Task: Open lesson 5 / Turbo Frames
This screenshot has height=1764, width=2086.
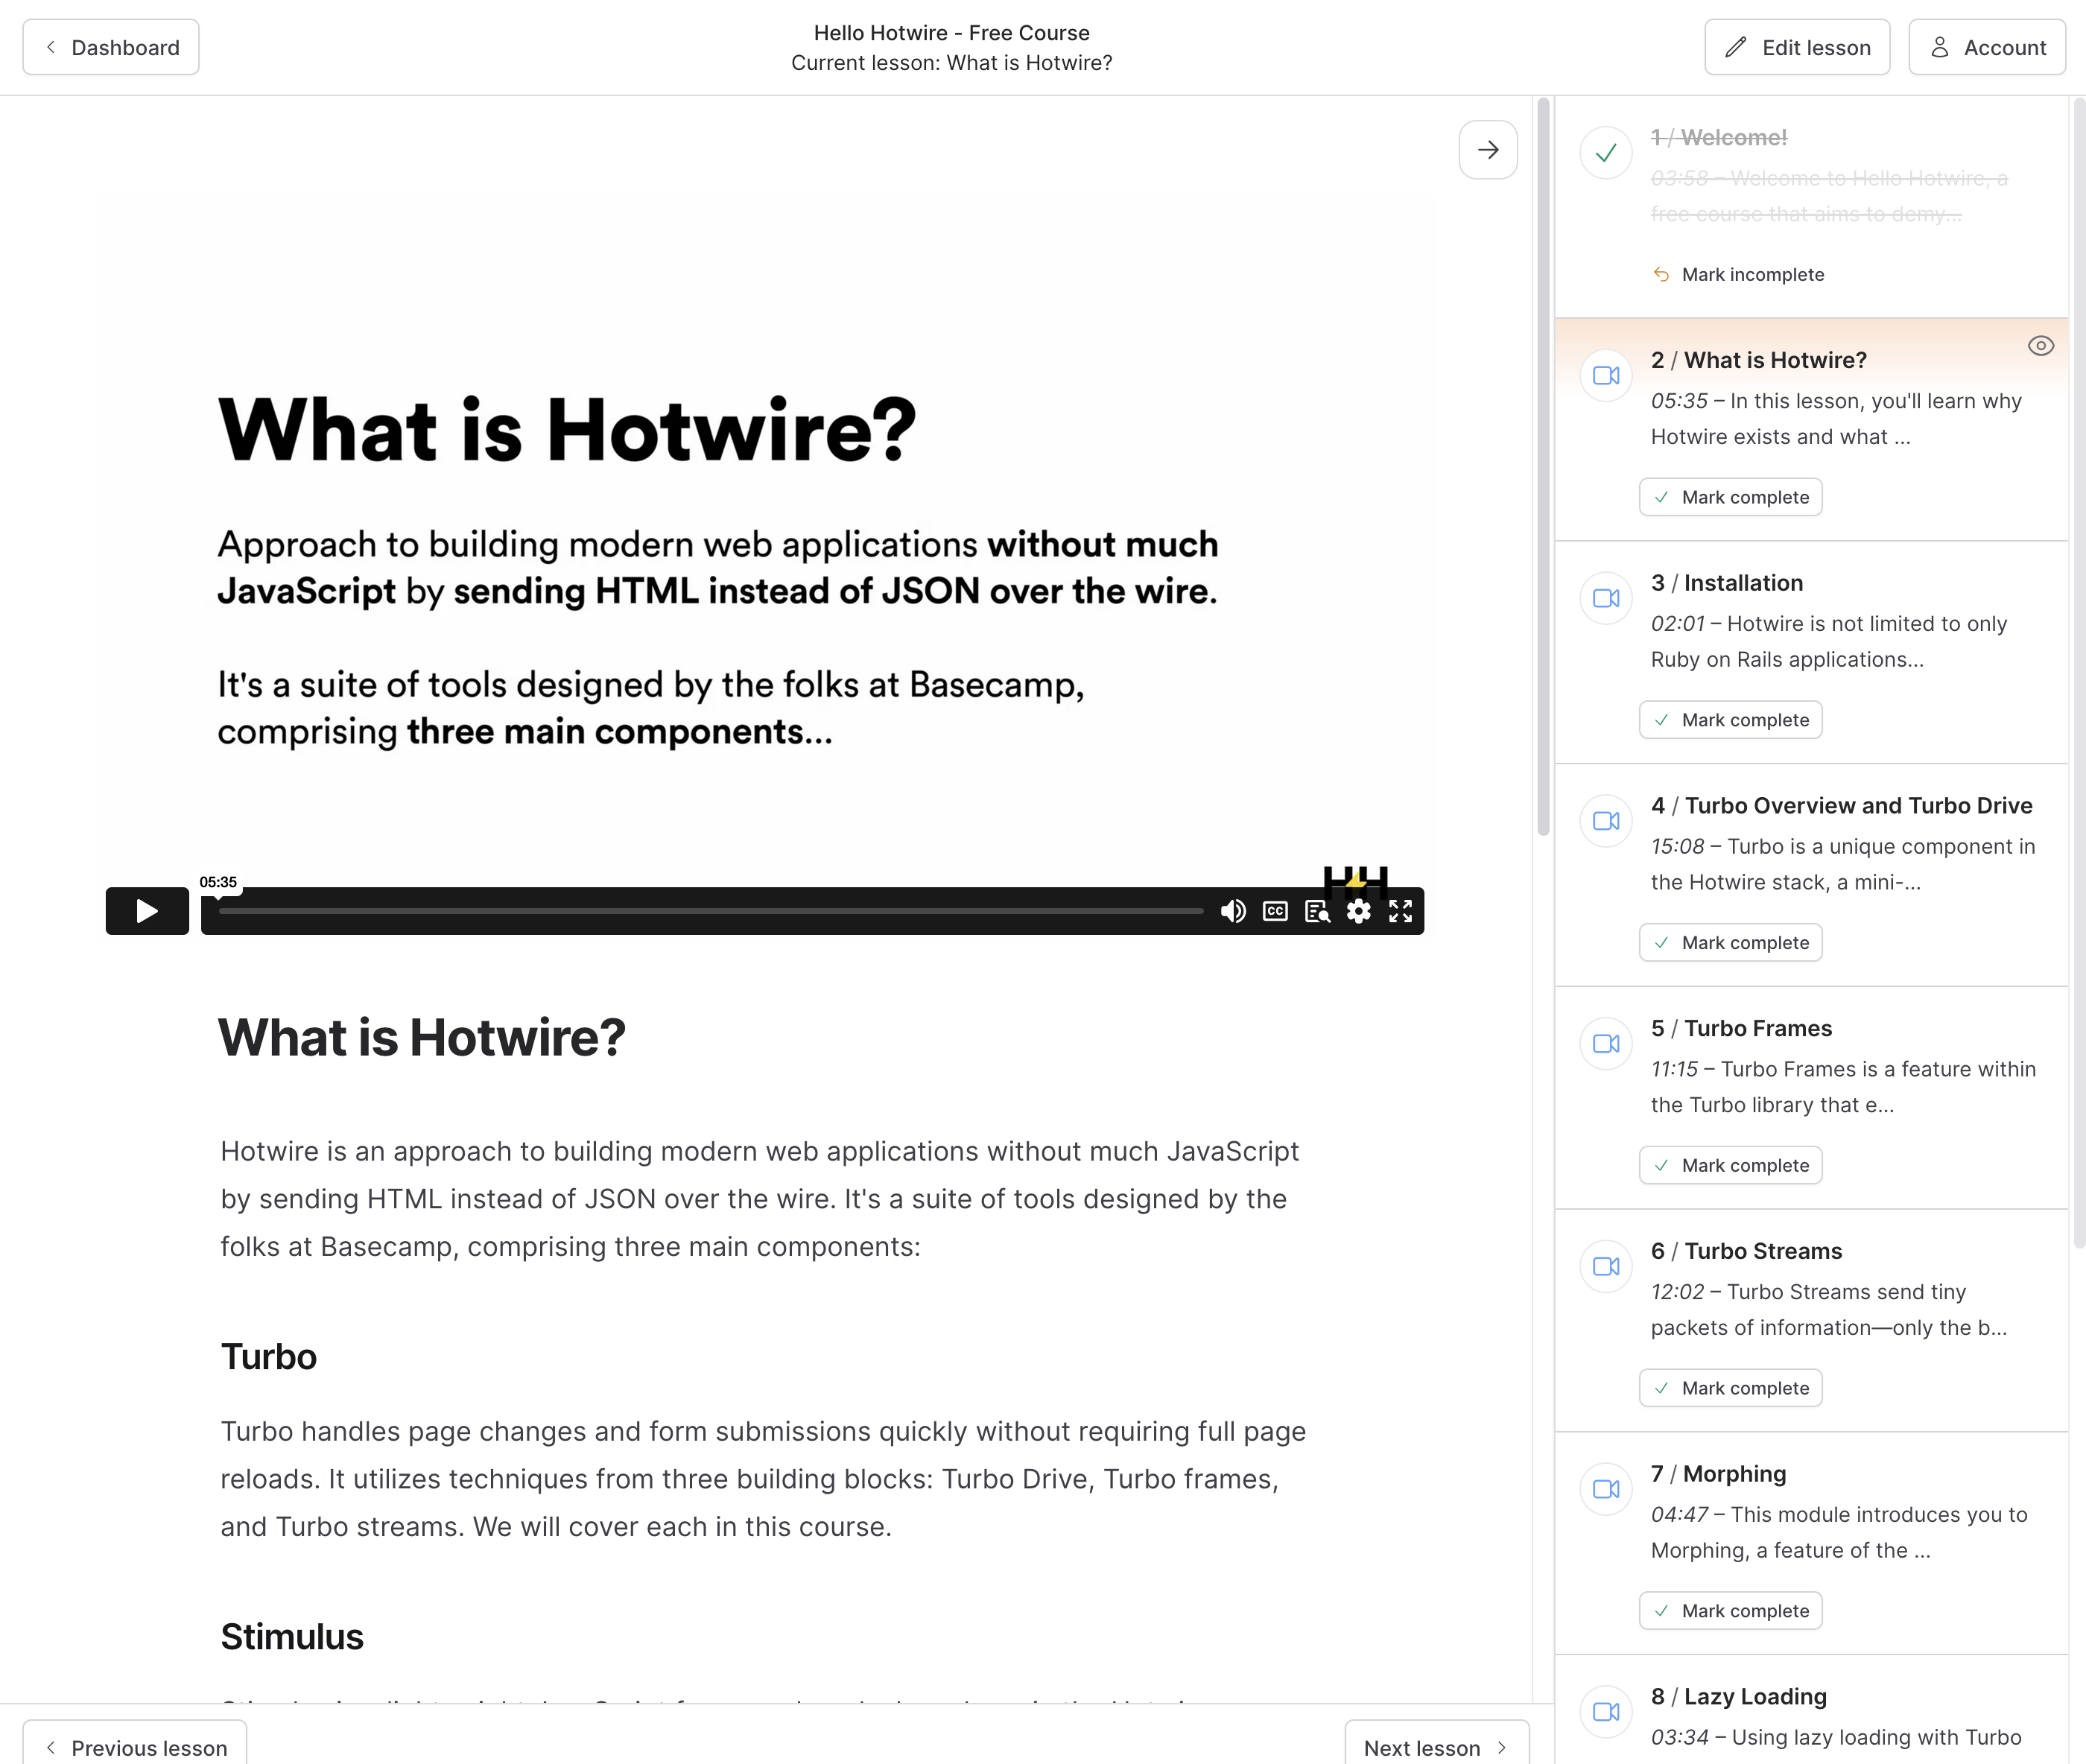Action: coord(1742,1029)
